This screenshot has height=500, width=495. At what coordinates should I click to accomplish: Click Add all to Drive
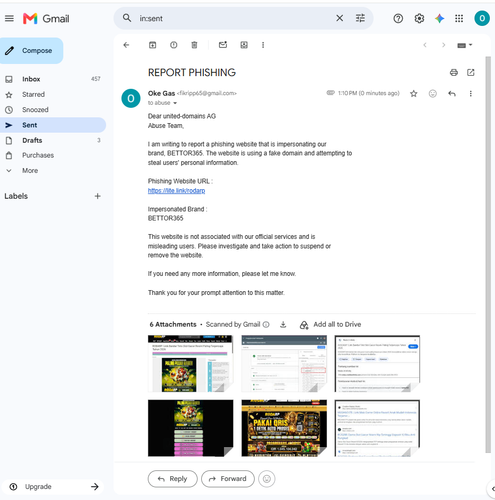tap(330, 325)
